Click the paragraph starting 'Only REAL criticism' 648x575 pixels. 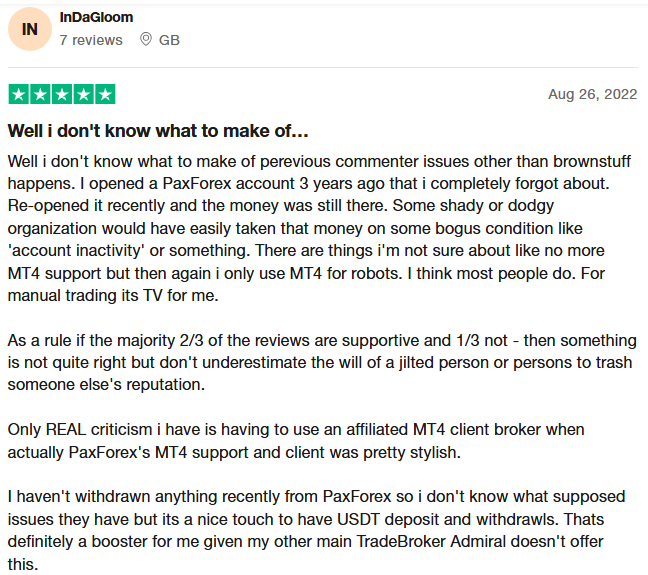pyautogui.click(x=296, y=441)
